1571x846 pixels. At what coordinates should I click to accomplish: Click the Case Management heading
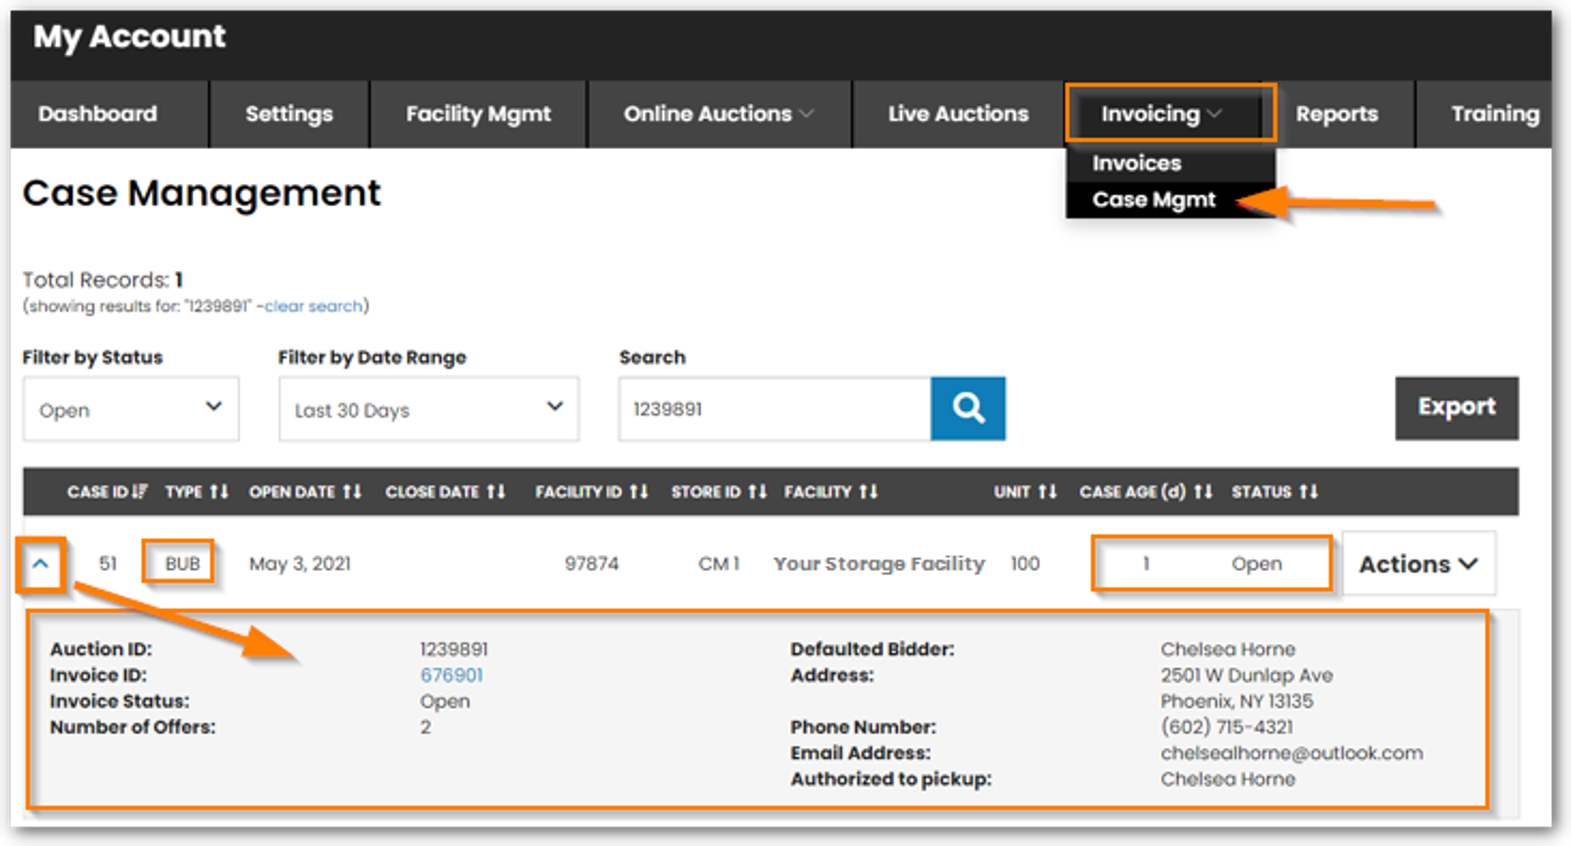coord(201,193)
